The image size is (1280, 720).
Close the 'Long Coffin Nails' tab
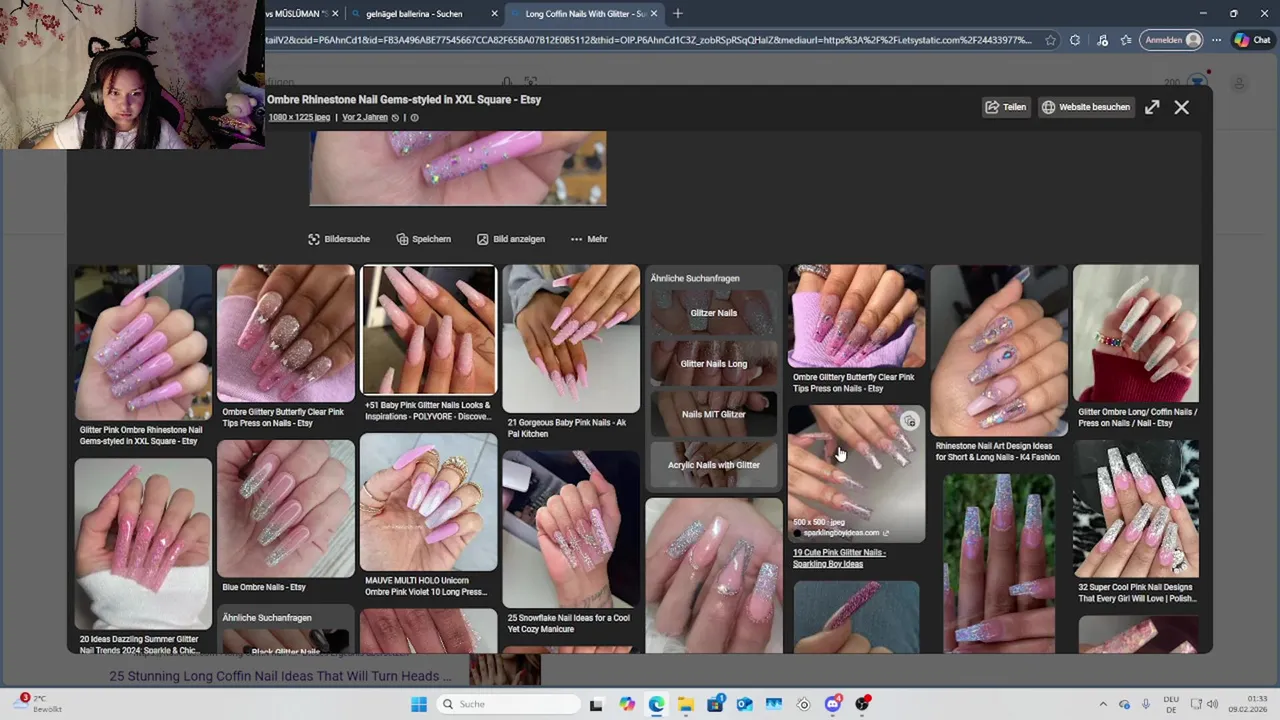[x=654, y=14]
